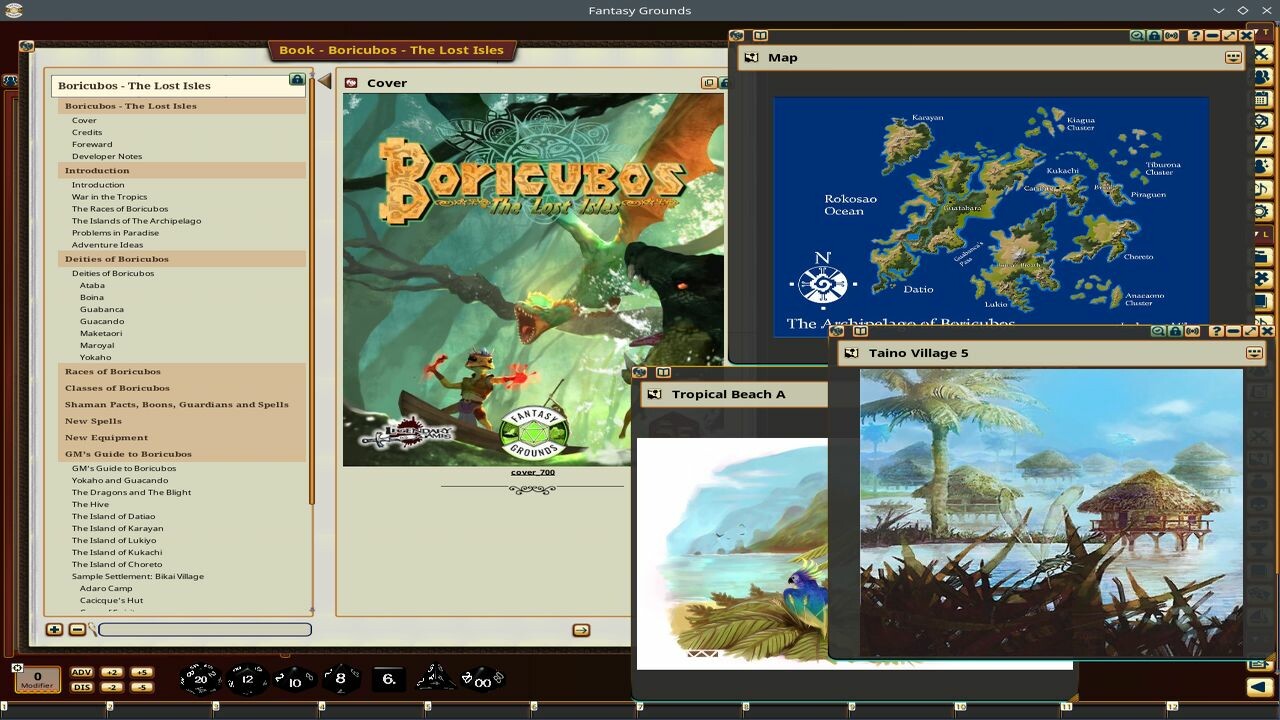1280x720 pixels.
Task: Click the clock shortcut icon on the Map window
Action: coord(1137,36)
